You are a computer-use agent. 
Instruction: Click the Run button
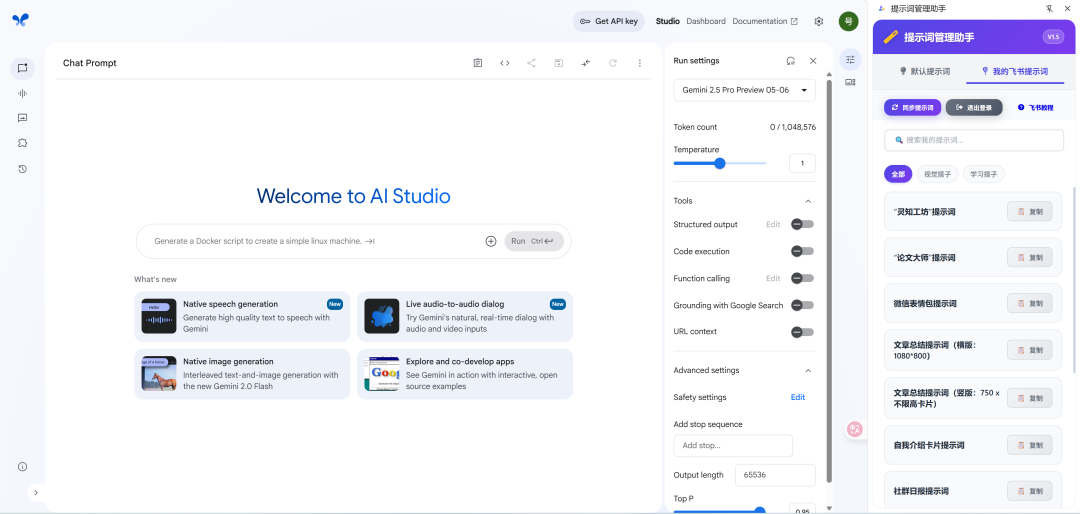(534, 241)
